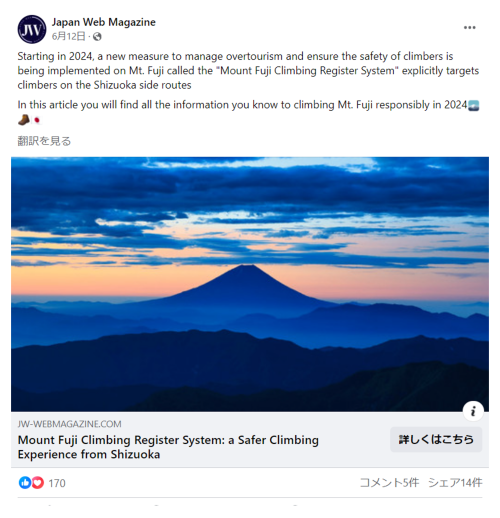
Task: Open the Japan Web Magazine page name
Action: click(x=104, y=22)
